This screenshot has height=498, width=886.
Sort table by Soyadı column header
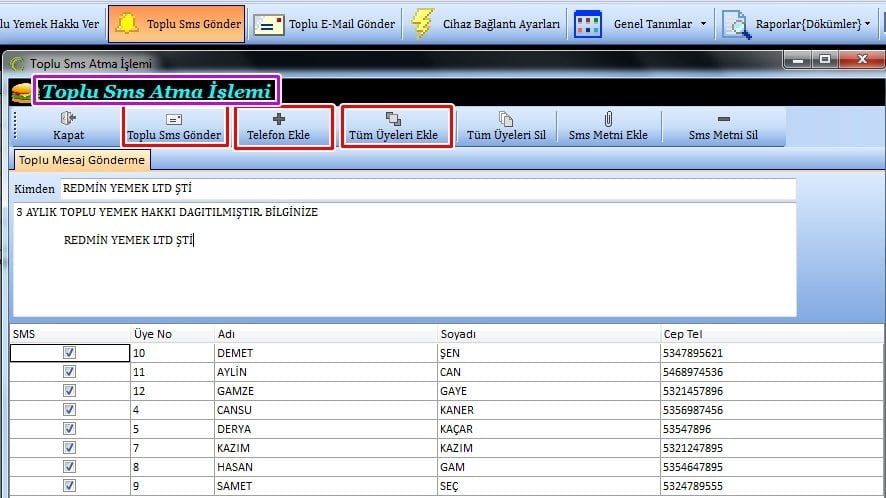pos(458,334)
